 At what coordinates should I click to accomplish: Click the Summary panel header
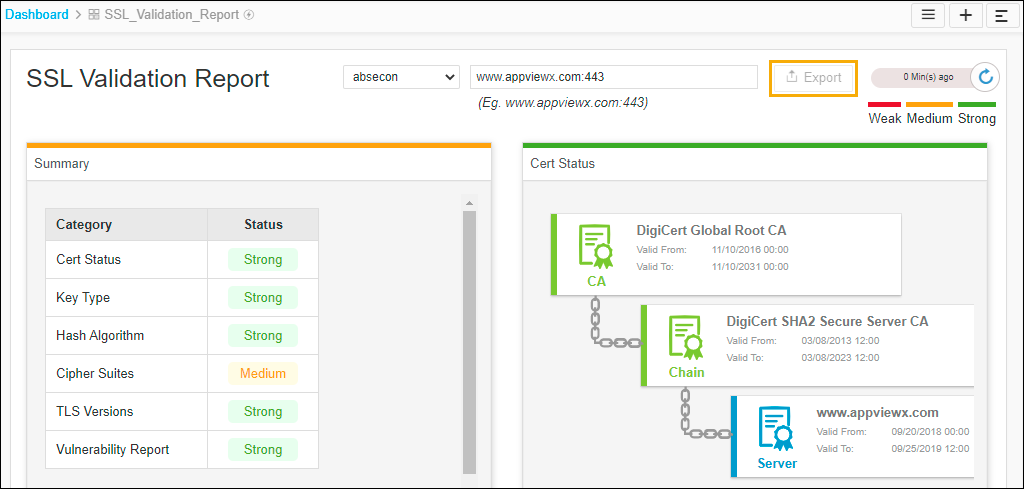259,163
